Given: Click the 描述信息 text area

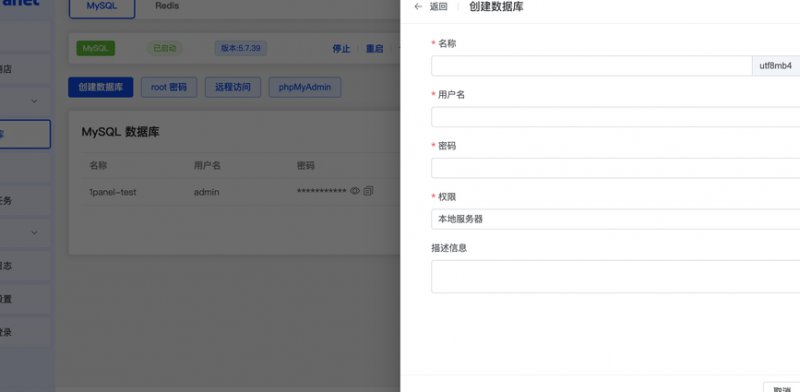Looking at the screenshot, I should (615, 277).
